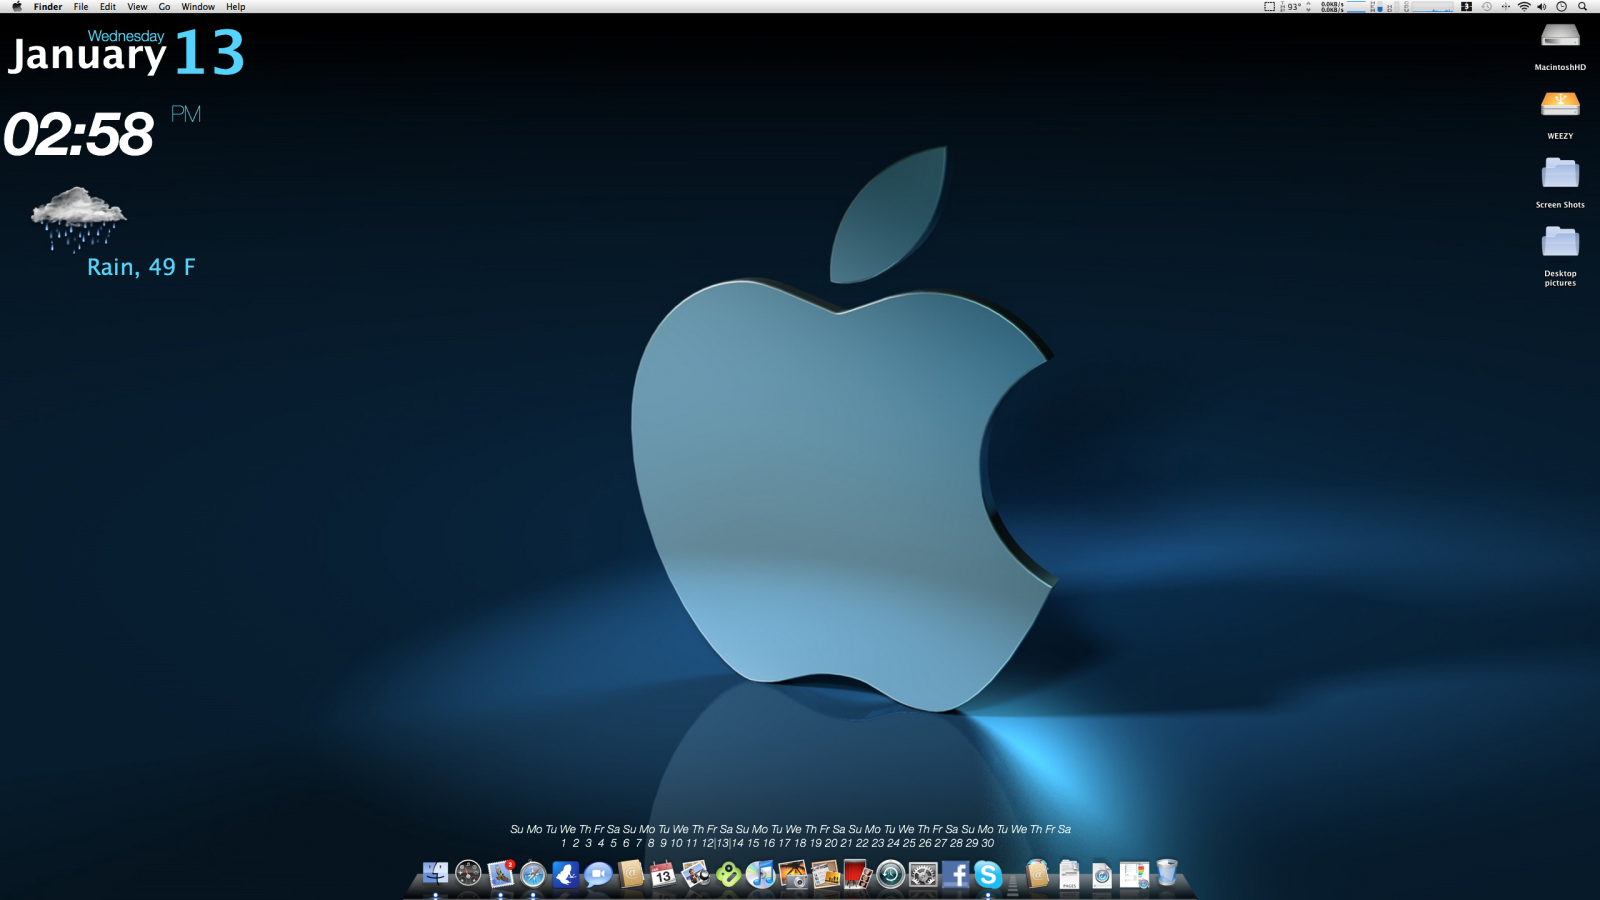The height and width of the screenshot is (900, 1600).
Task: Launch Skype from the Dock
Action: (x=988, y=875)
